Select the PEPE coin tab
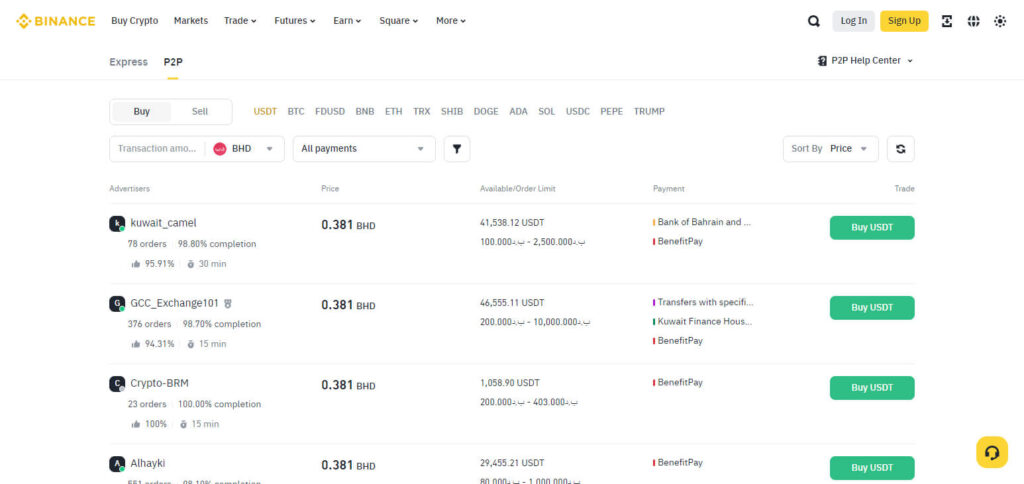The image size is (1024, 484). [x=612, y=112]
